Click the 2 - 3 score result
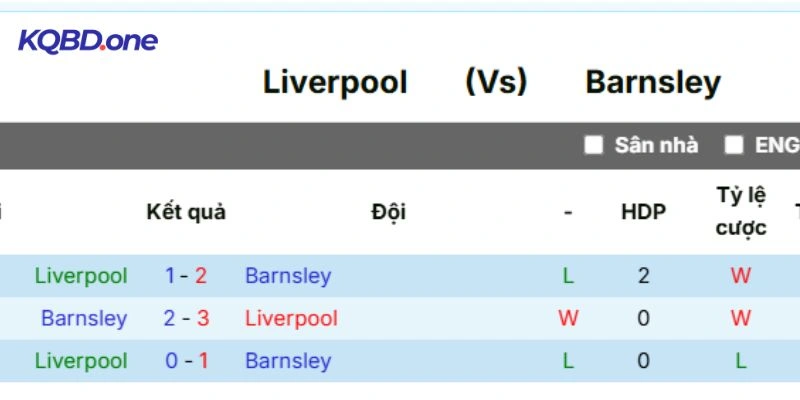The image size is (800, 400). pos(186,319)
